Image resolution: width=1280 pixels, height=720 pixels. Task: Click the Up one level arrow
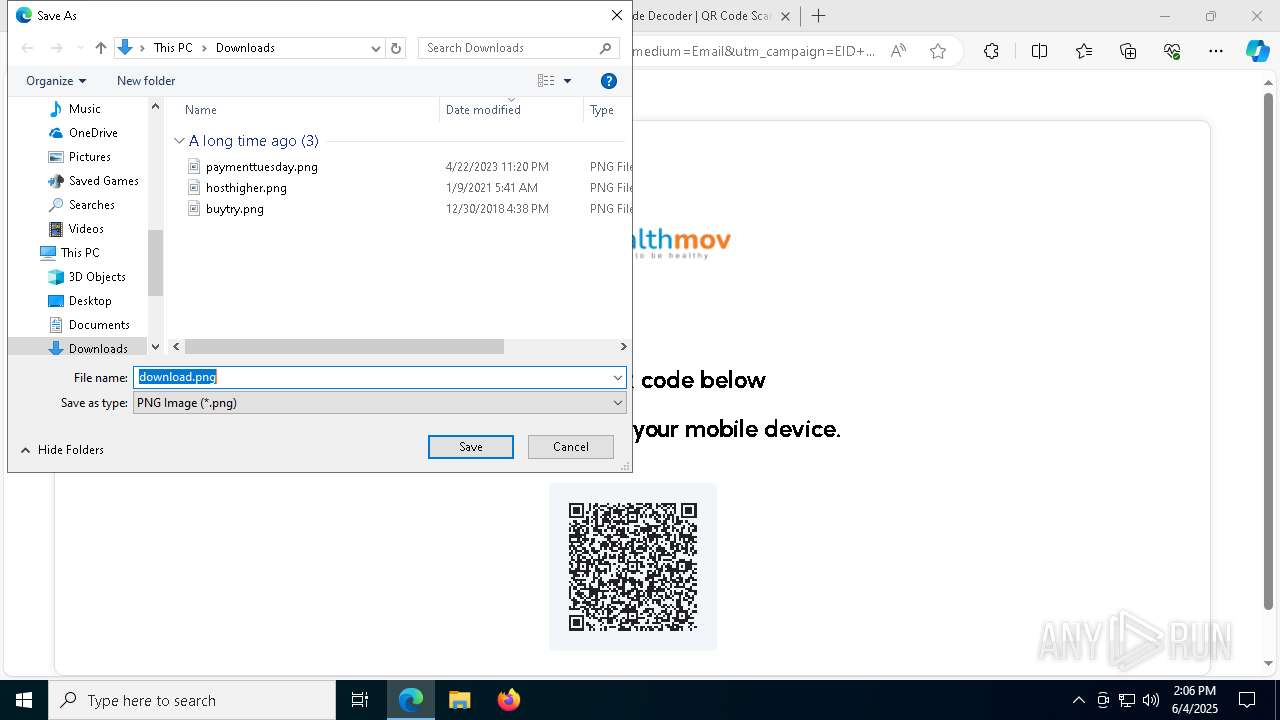click(100, 48)
